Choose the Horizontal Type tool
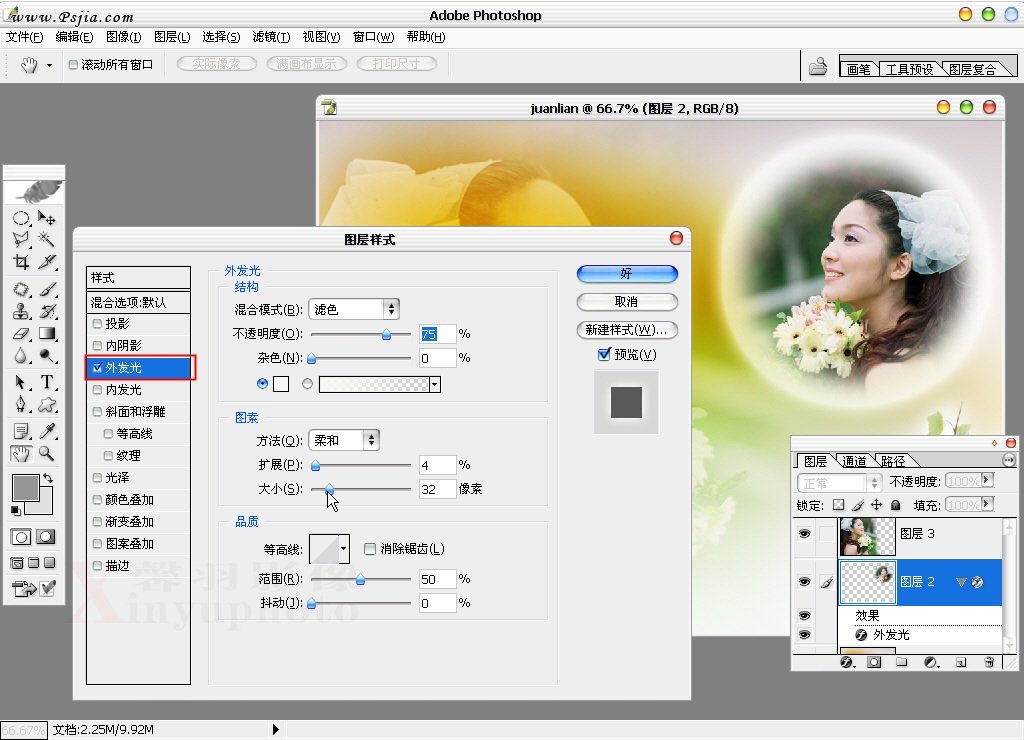 [46, 382]
